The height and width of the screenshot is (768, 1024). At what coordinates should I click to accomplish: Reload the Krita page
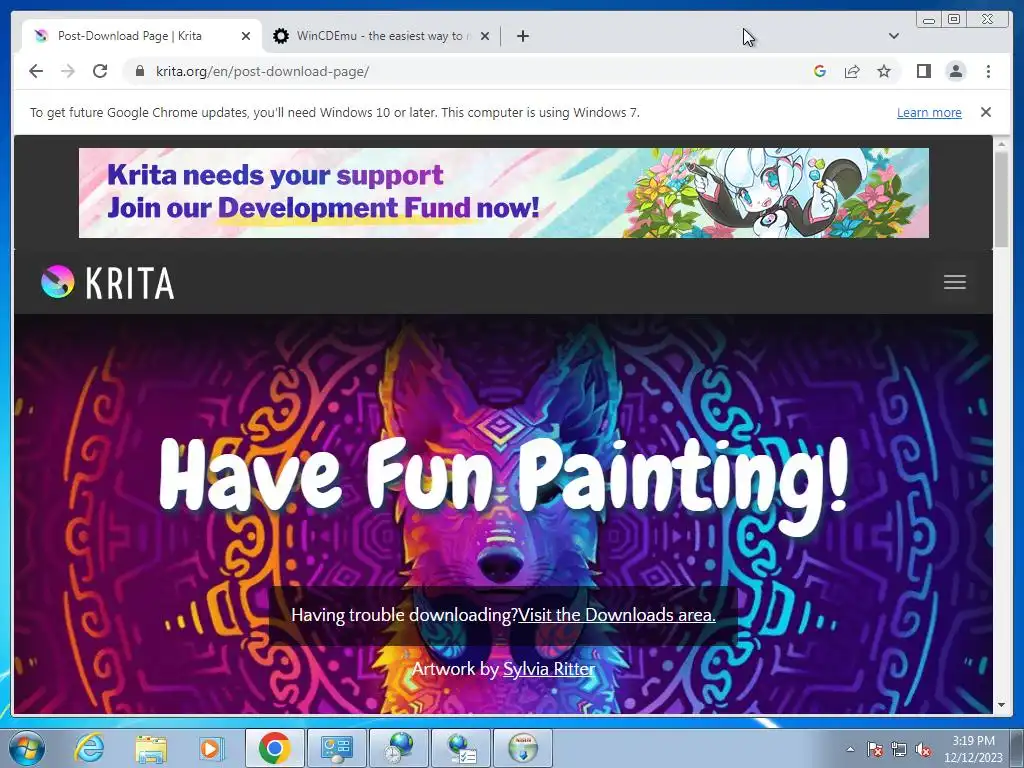coord(100,71)
